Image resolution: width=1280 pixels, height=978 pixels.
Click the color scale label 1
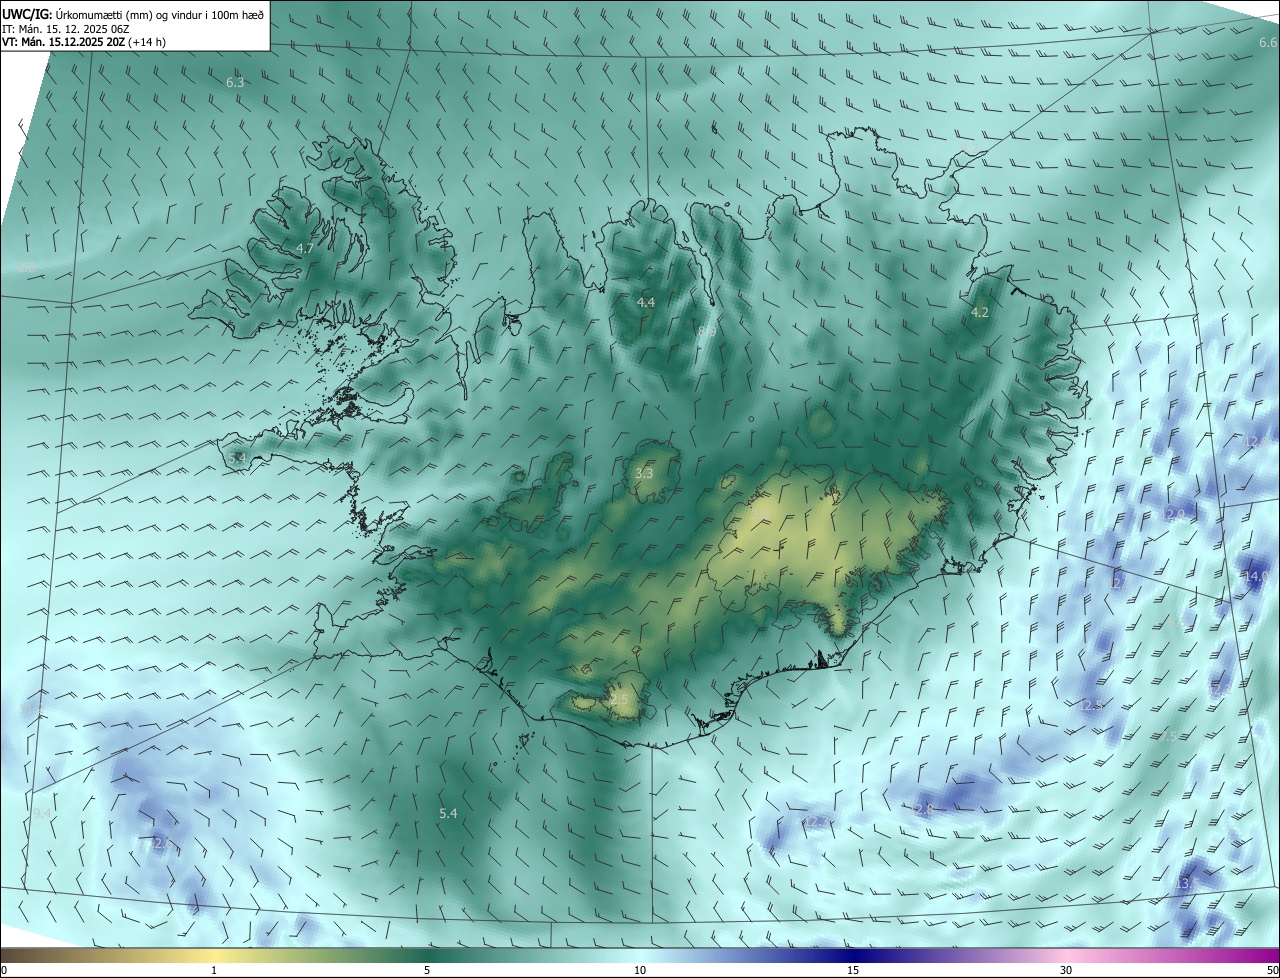214,971
